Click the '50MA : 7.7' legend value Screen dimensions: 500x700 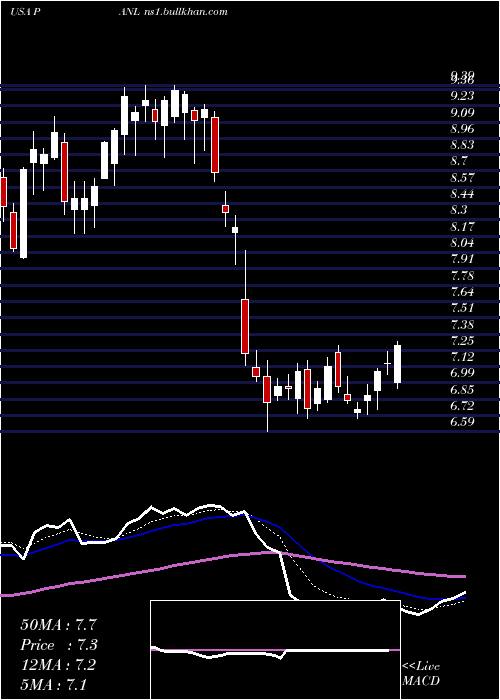click(58, 625)
